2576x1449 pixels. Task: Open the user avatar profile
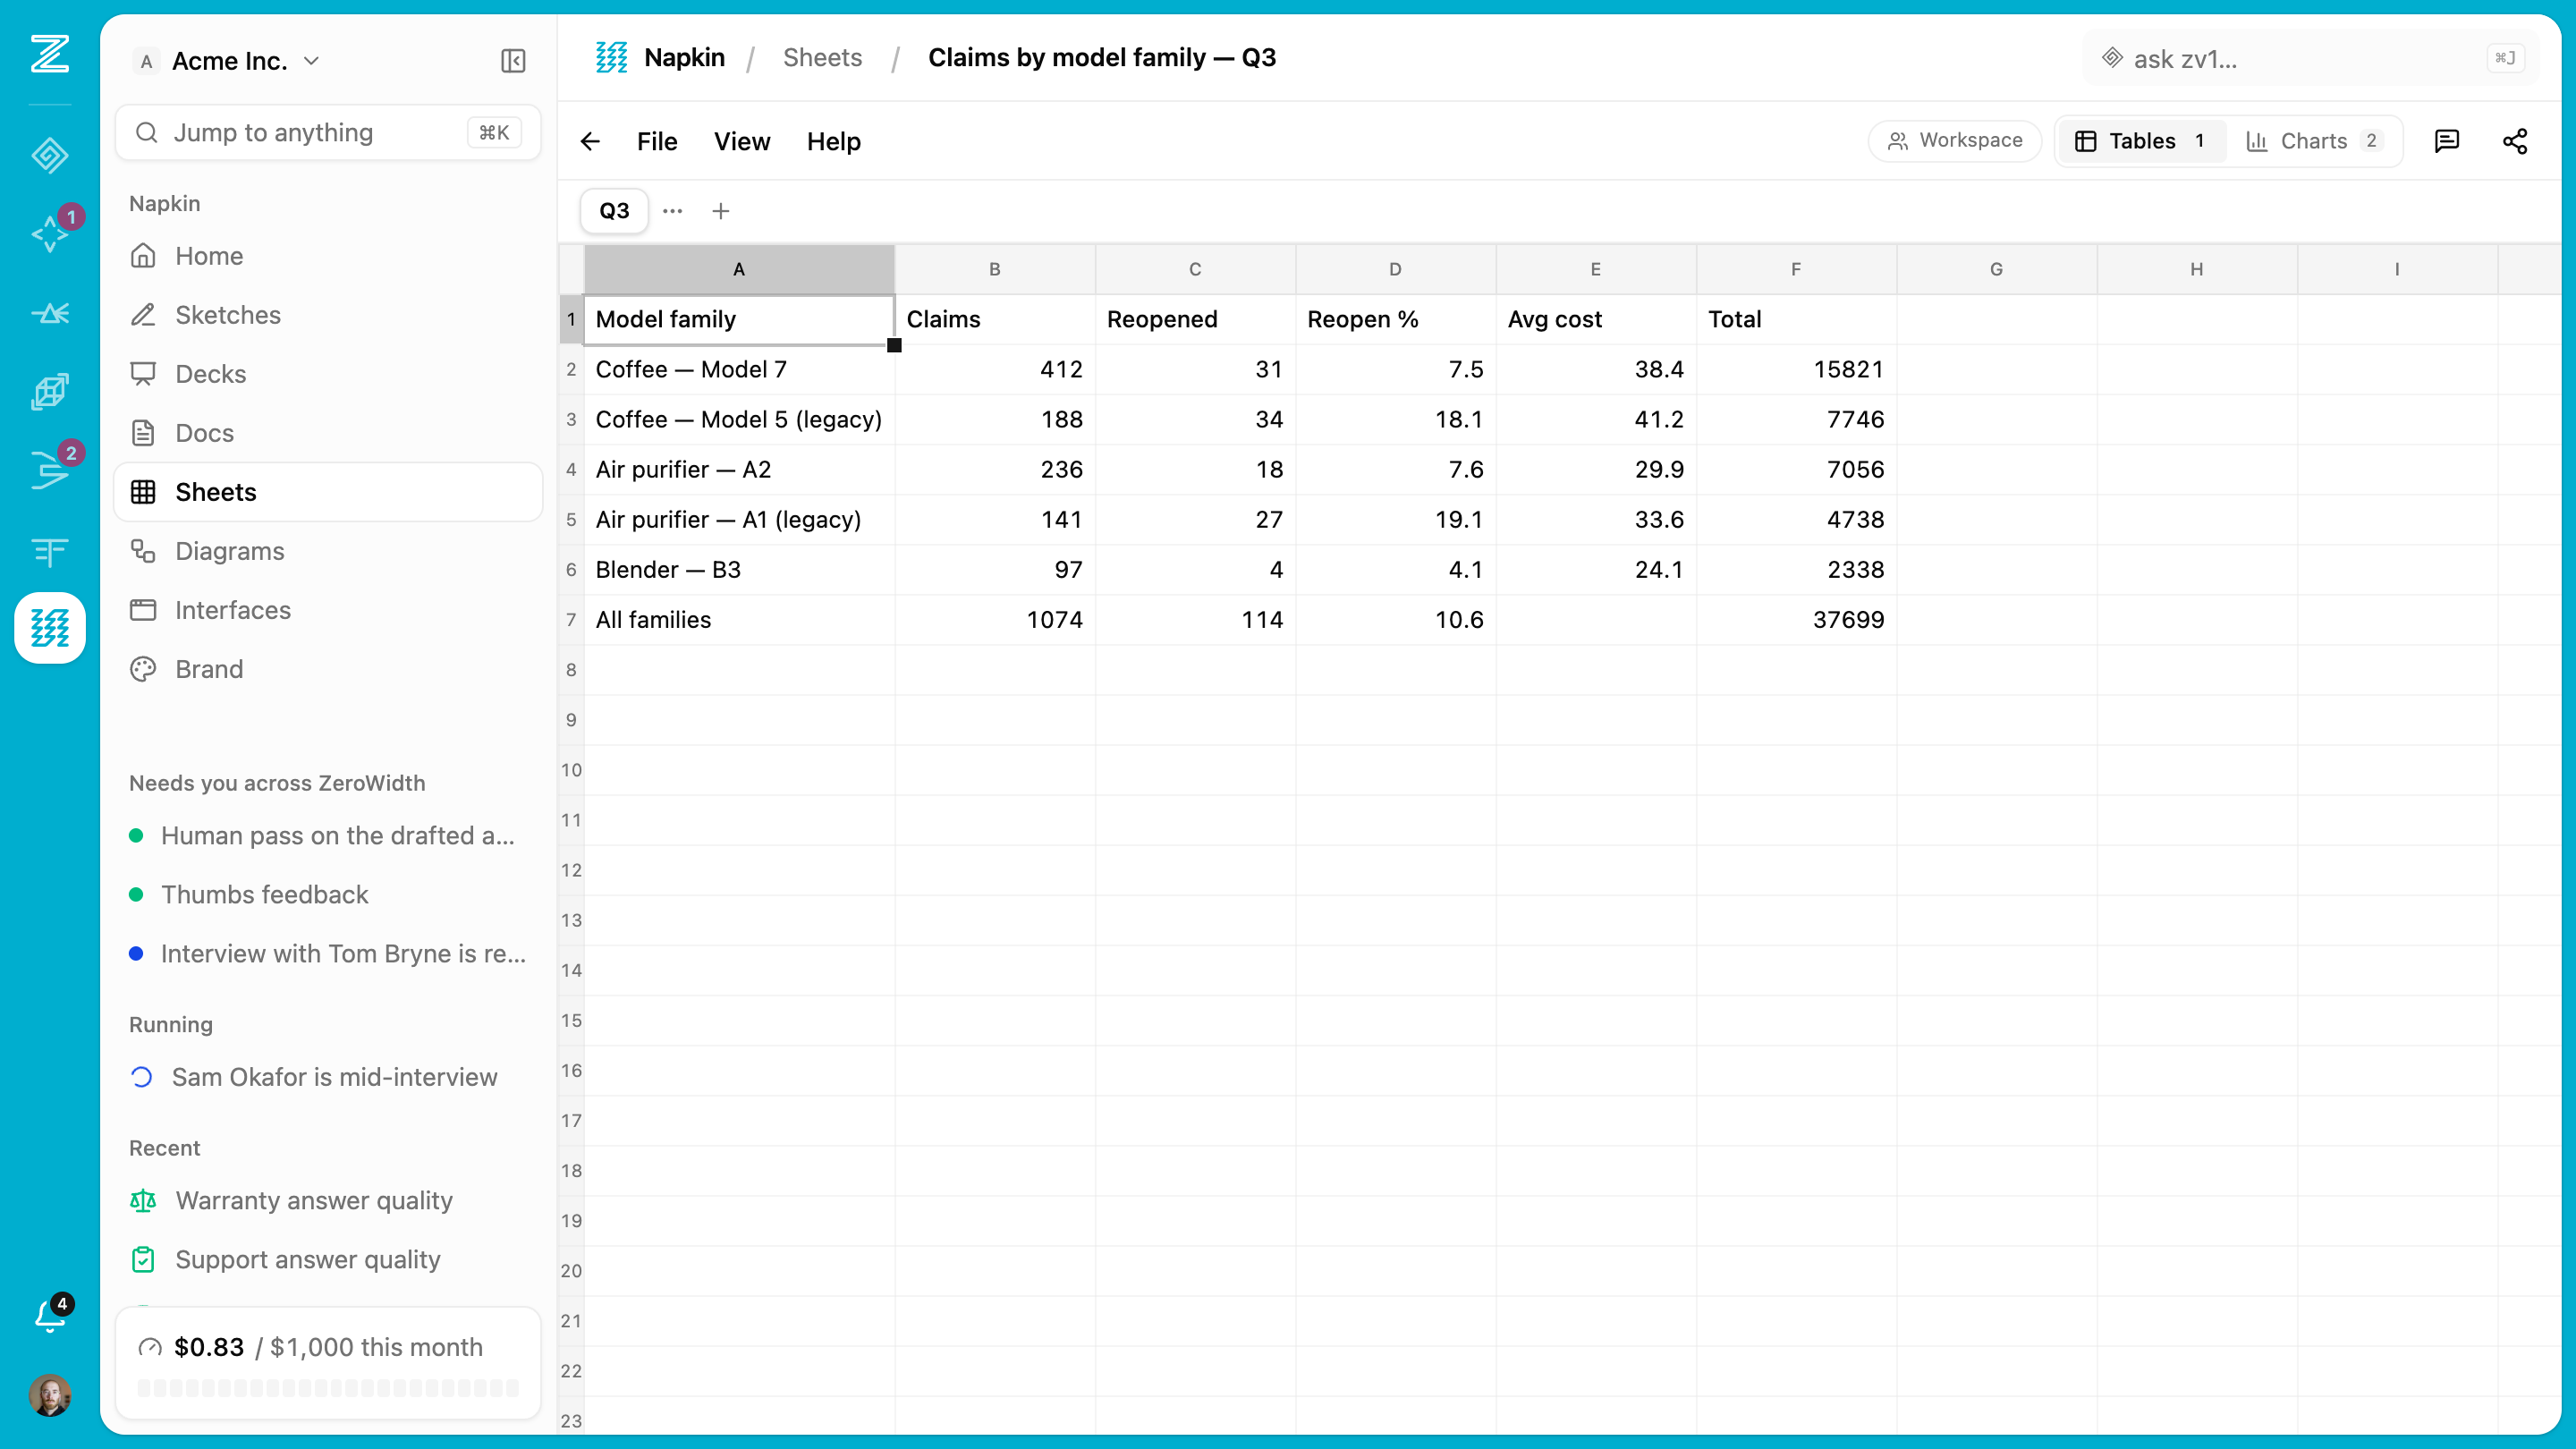pyautogui.click(x=50, y=1394)
